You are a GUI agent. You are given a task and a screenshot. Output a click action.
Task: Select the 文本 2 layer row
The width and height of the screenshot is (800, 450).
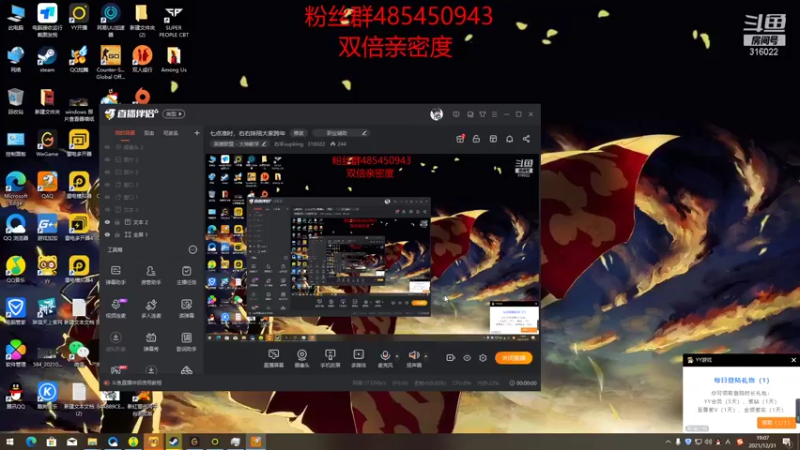click(152, 222)
